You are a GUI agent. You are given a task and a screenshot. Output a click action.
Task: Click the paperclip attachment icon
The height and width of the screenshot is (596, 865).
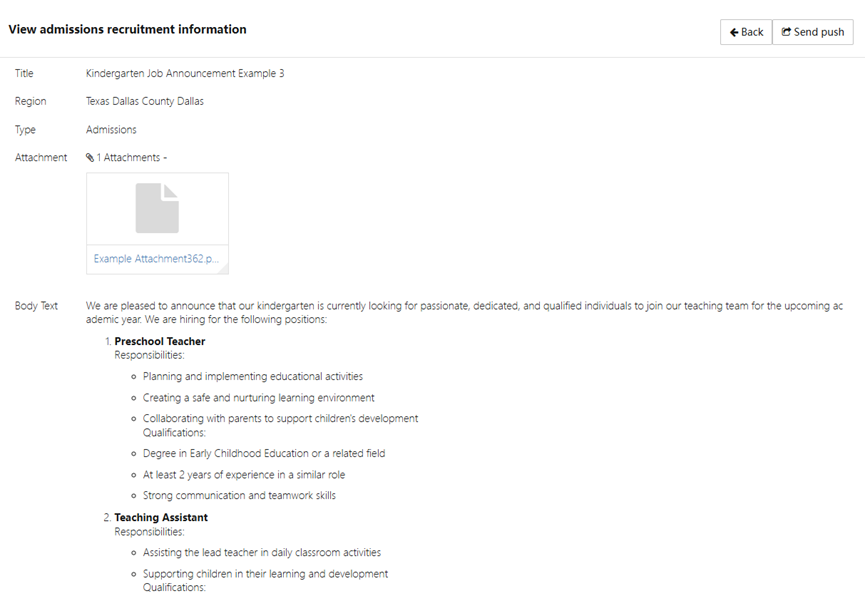pyautogui.click(x=90, y=158)
